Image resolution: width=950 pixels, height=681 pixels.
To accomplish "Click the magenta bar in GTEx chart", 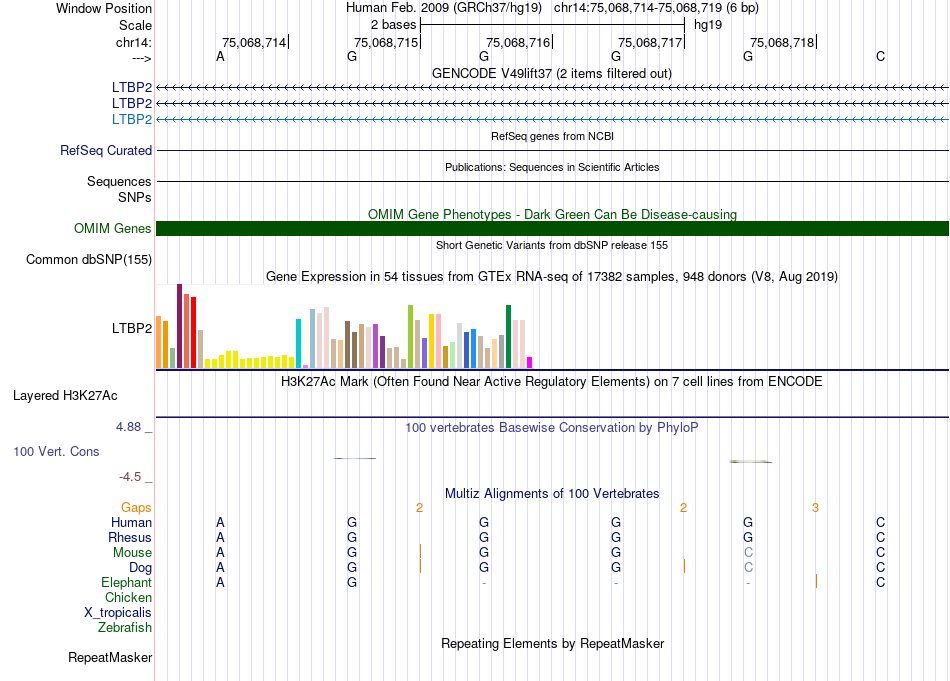I will [530, 362].
